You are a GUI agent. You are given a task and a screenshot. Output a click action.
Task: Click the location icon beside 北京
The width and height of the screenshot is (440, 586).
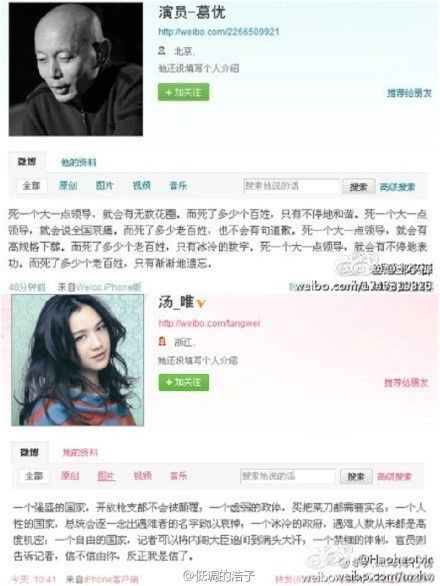pos(162,50)
